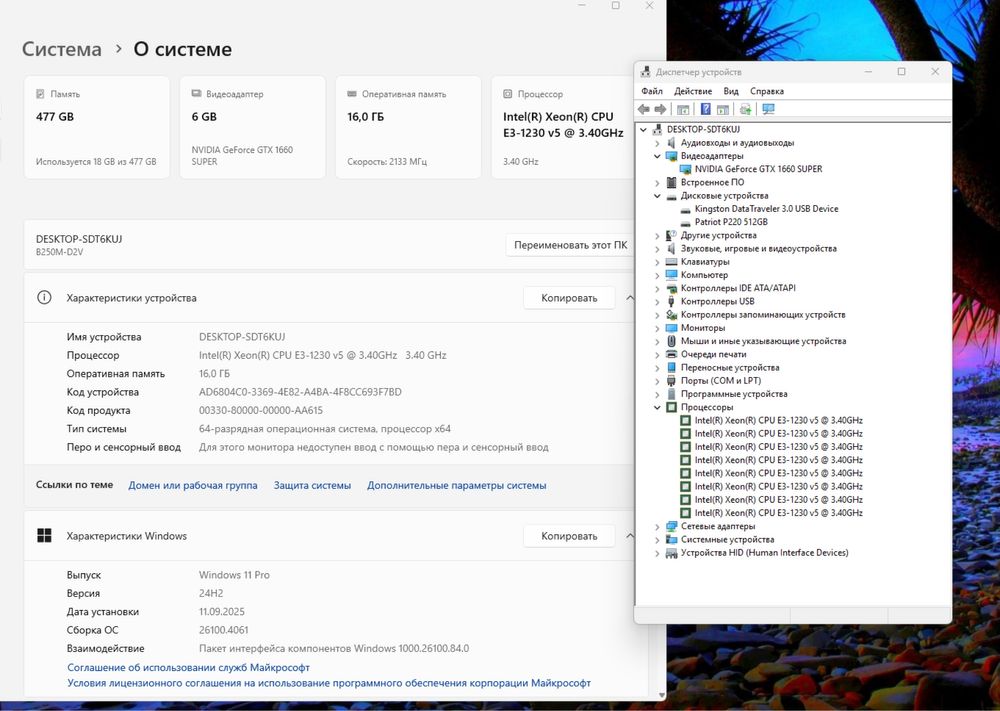The width and height of the screenshot is (1000, 711).
Task: Click the chip icon beside Процессоры category
Action: (x=671, y=407)
